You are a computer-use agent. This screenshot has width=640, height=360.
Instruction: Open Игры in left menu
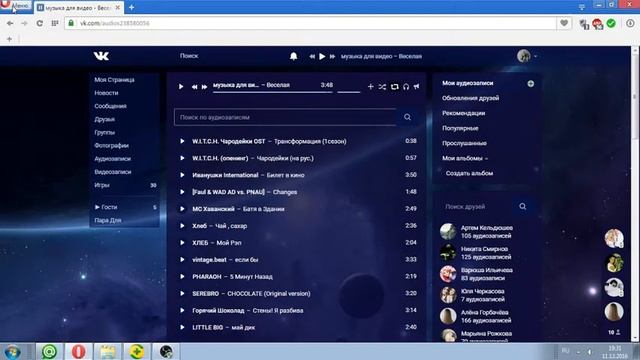[x=102, y=185]
